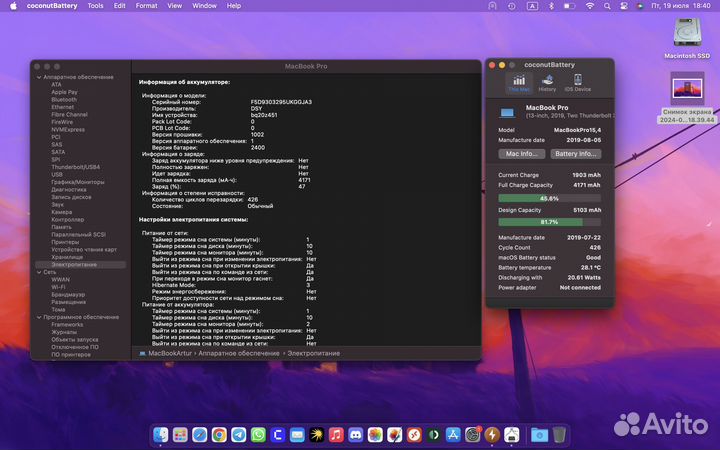Click the Wi-Fi icon in menu bar

[590, 6]
